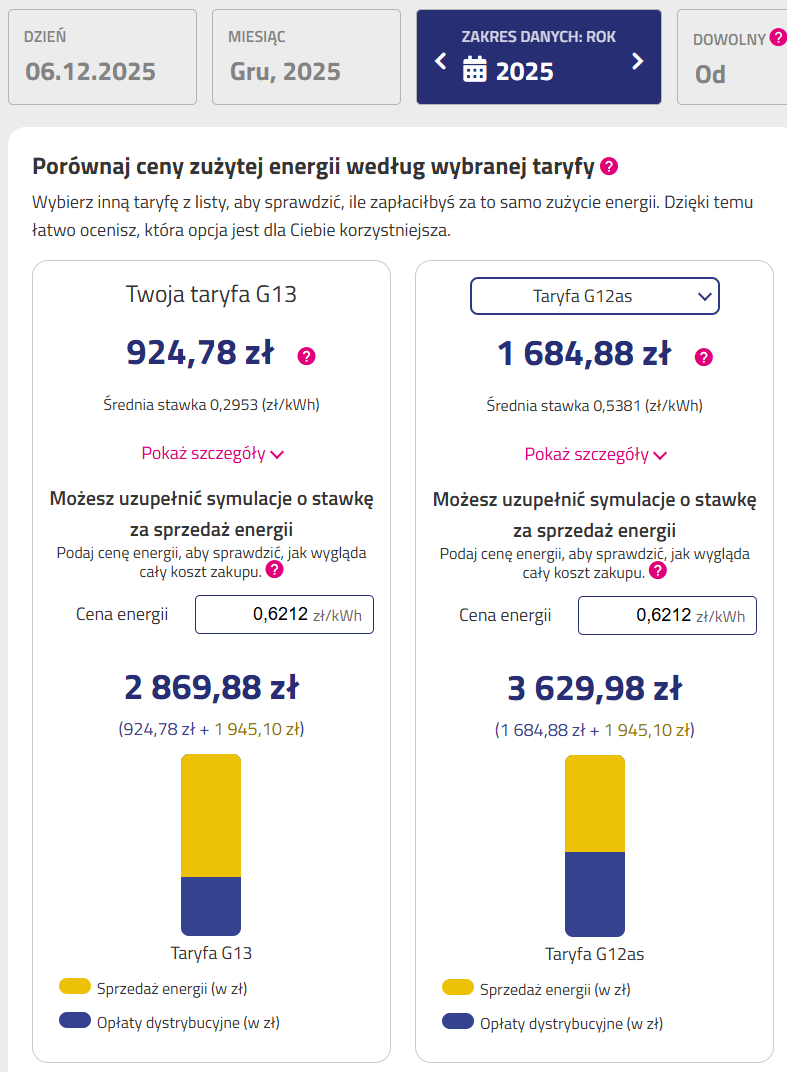Viewport: 787px width, 1072px height.
Task: Click the Cena energii field for the G13 tariff
Action: coord(284,614)
